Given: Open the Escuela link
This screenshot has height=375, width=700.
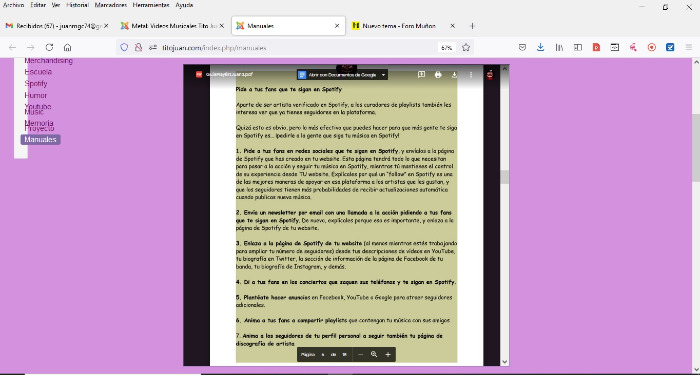Looking at the screenshot, I should coord(38,71).
